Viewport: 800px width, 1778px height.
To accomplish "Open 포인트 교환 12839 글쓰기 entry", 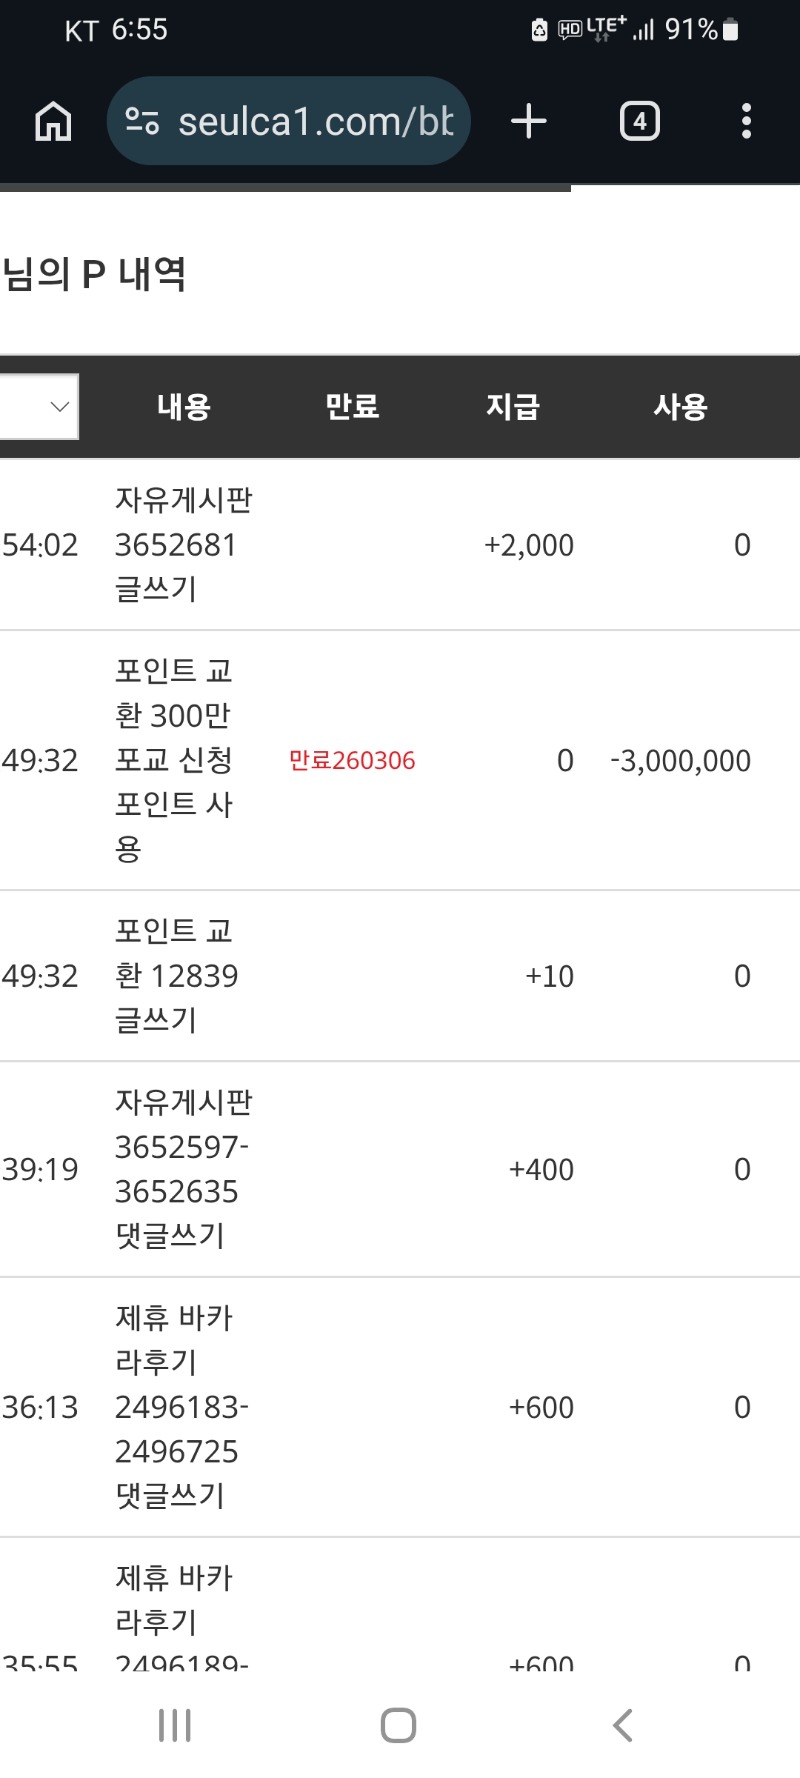I will [176, 976].
